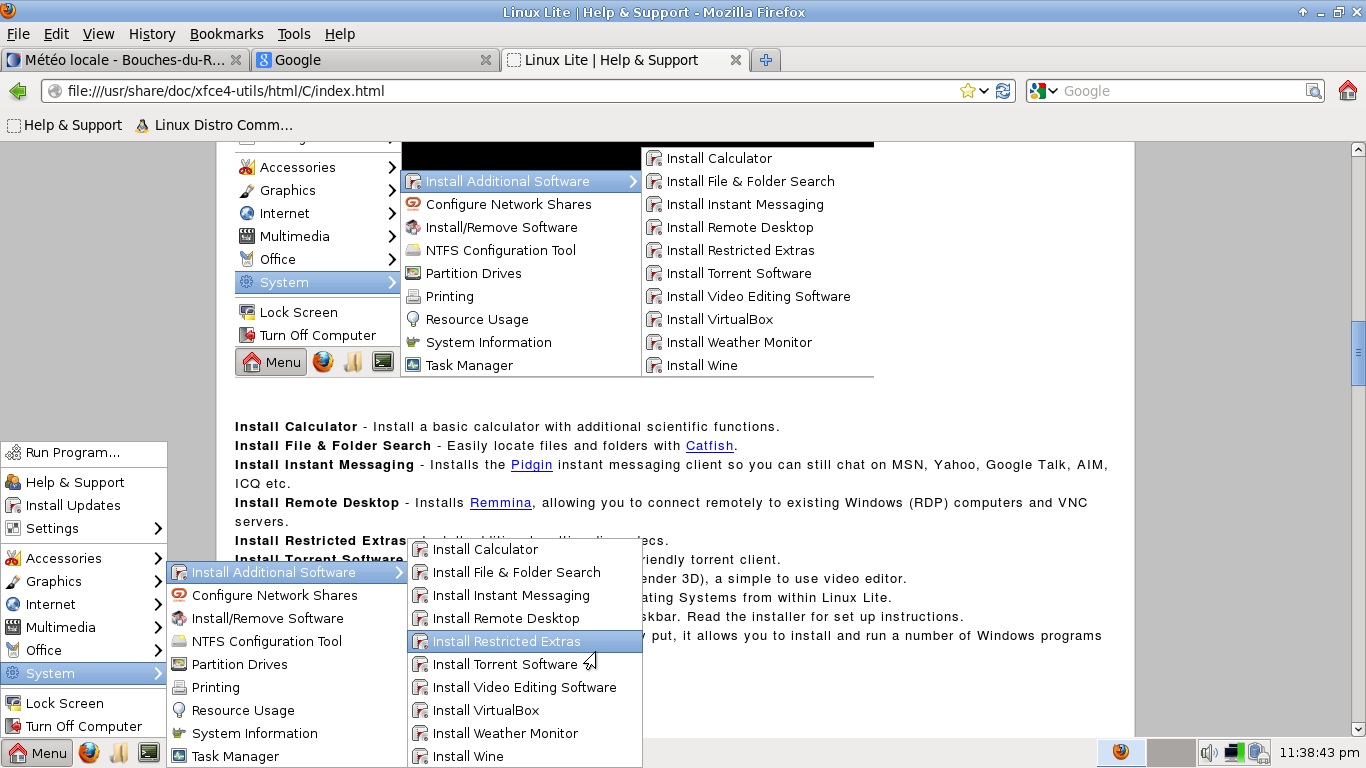The image size is (1366, 768).
Task: Select Install File & Folder Search in live submenu
Action: coord(525,572)
